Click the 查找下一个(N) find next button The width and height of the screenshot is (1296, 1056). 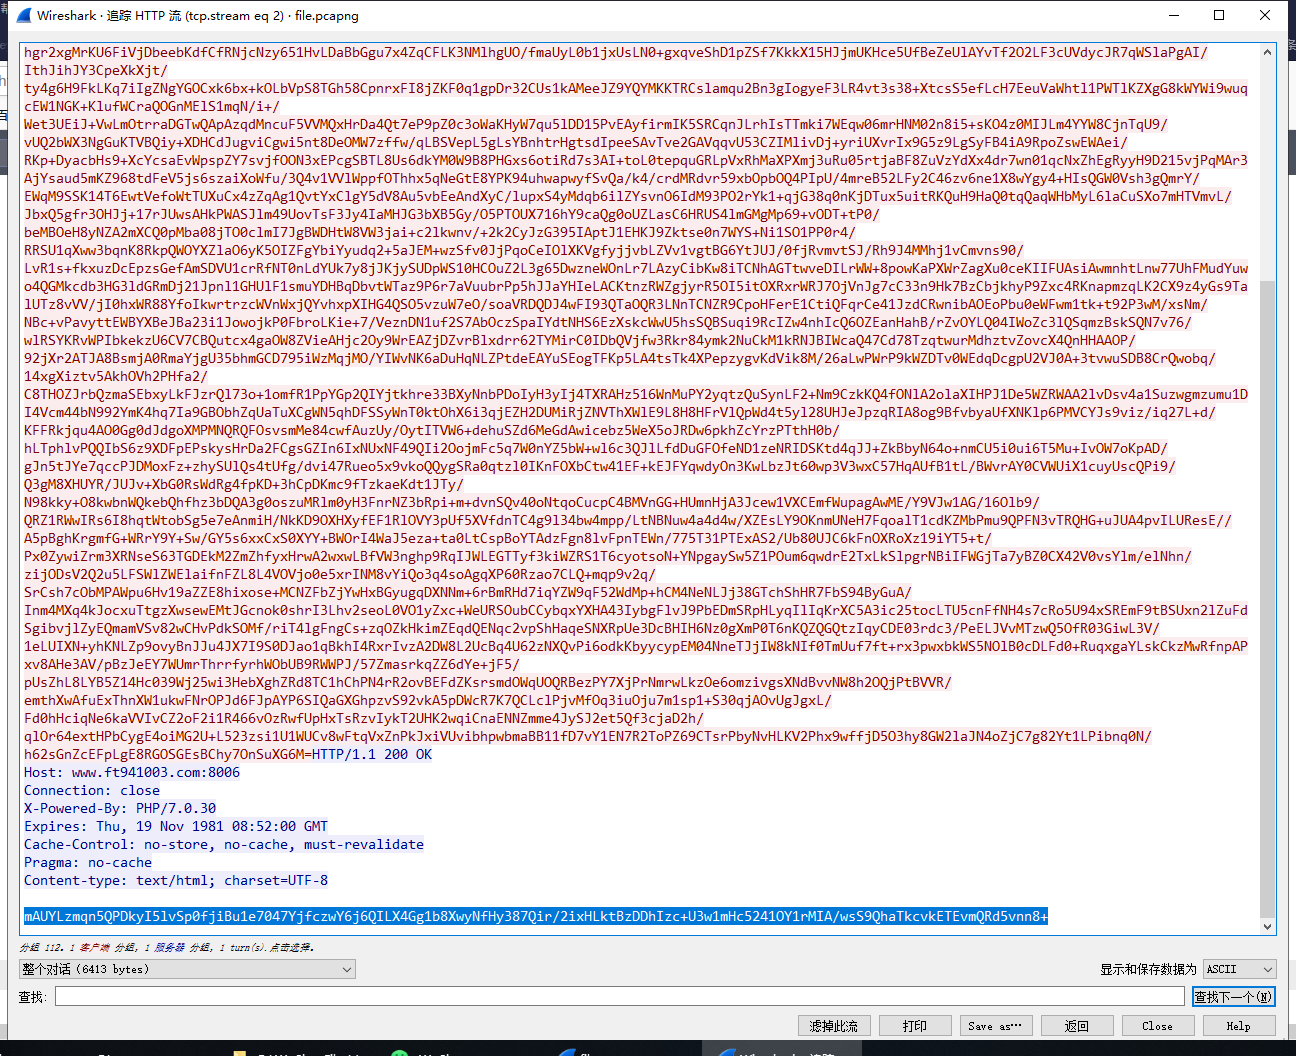[x=1233, y=997]
